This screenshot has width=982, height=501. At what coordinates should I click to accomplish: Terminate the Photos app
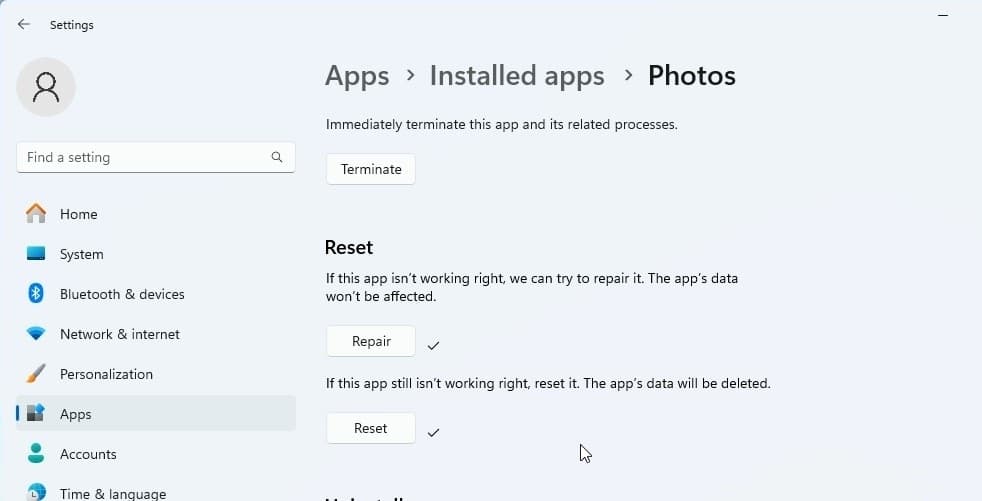click(370, 169)
